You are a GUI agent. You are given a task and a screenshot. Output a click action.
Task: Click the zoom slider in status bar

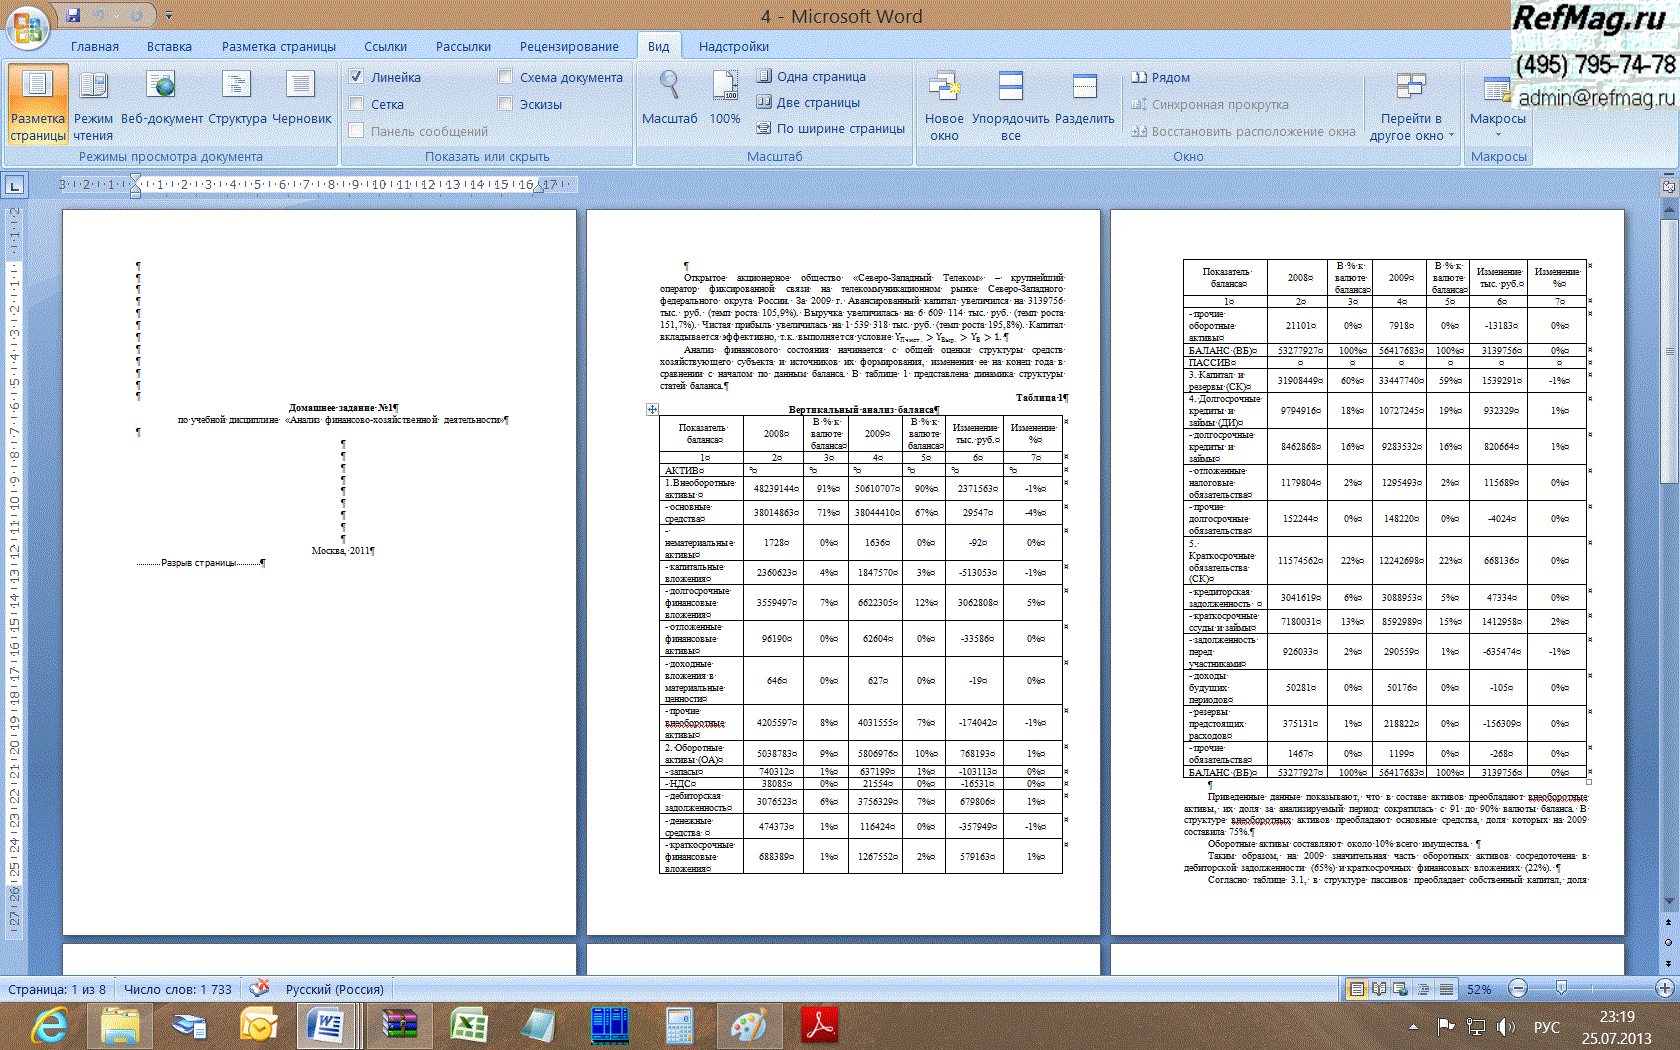pos(1561,988)
